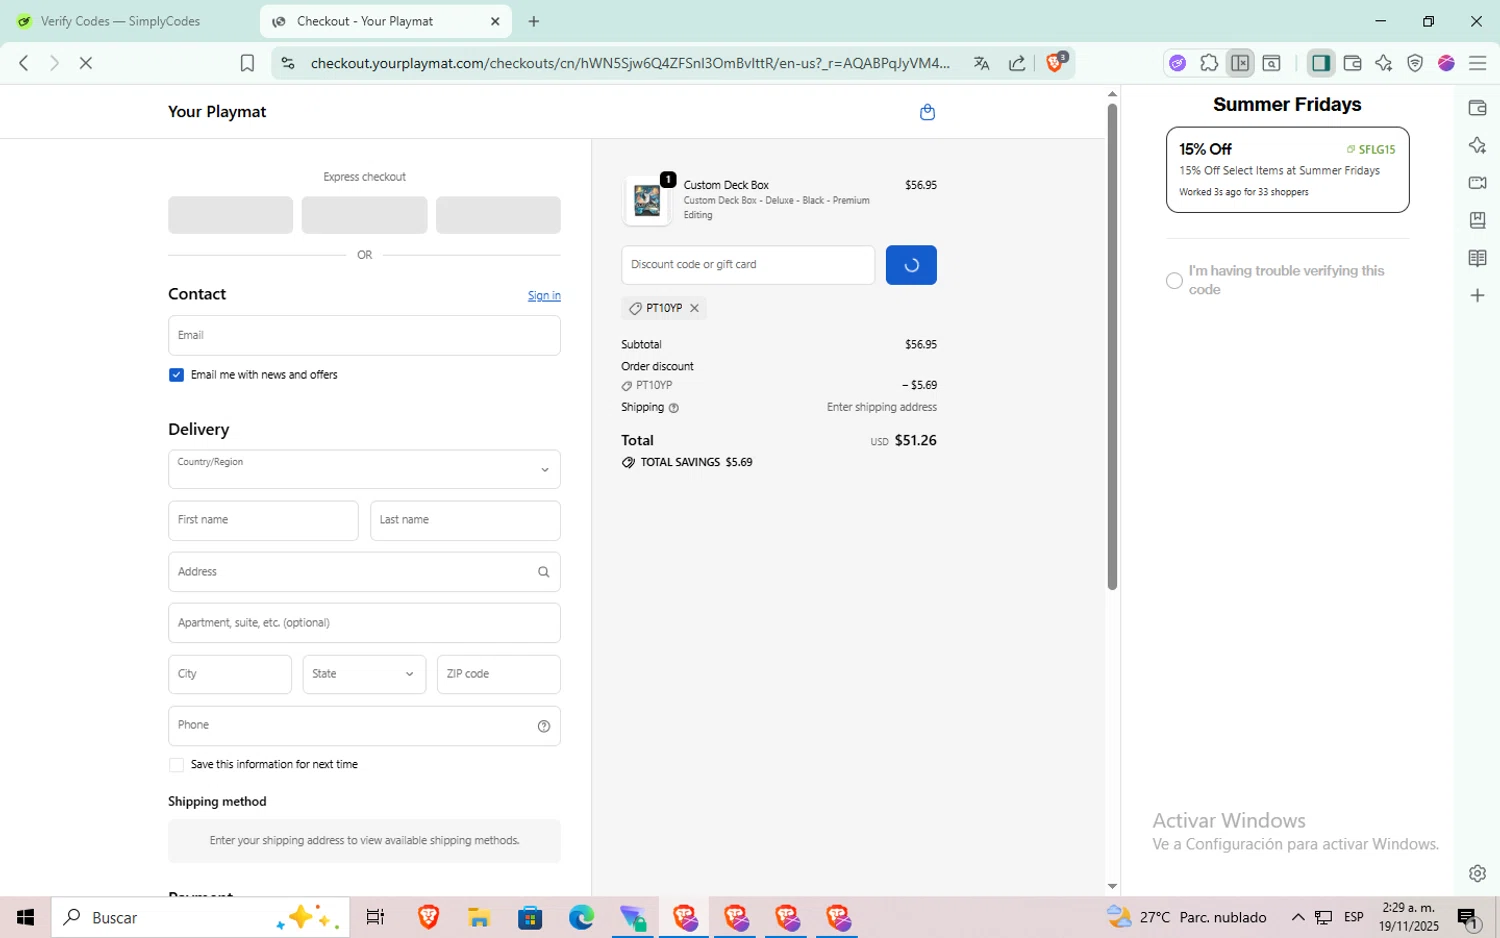Viewport: 1500px width, 938px height.
Task: Toggle Email me with news and offers
Action: tap(176, 375)
